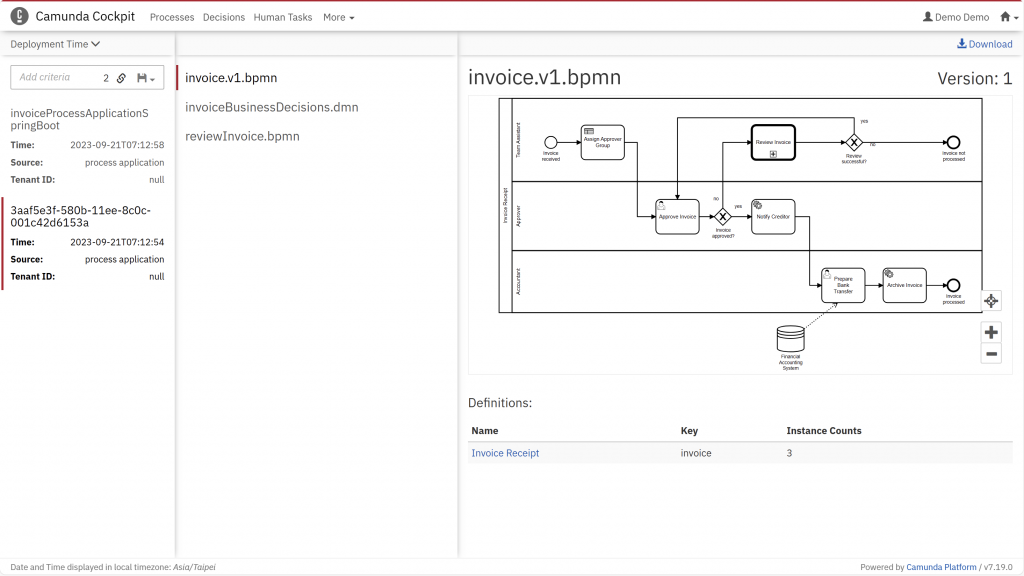
Task: Open the Camunda Platform footer link
Action: pos(941,567)
